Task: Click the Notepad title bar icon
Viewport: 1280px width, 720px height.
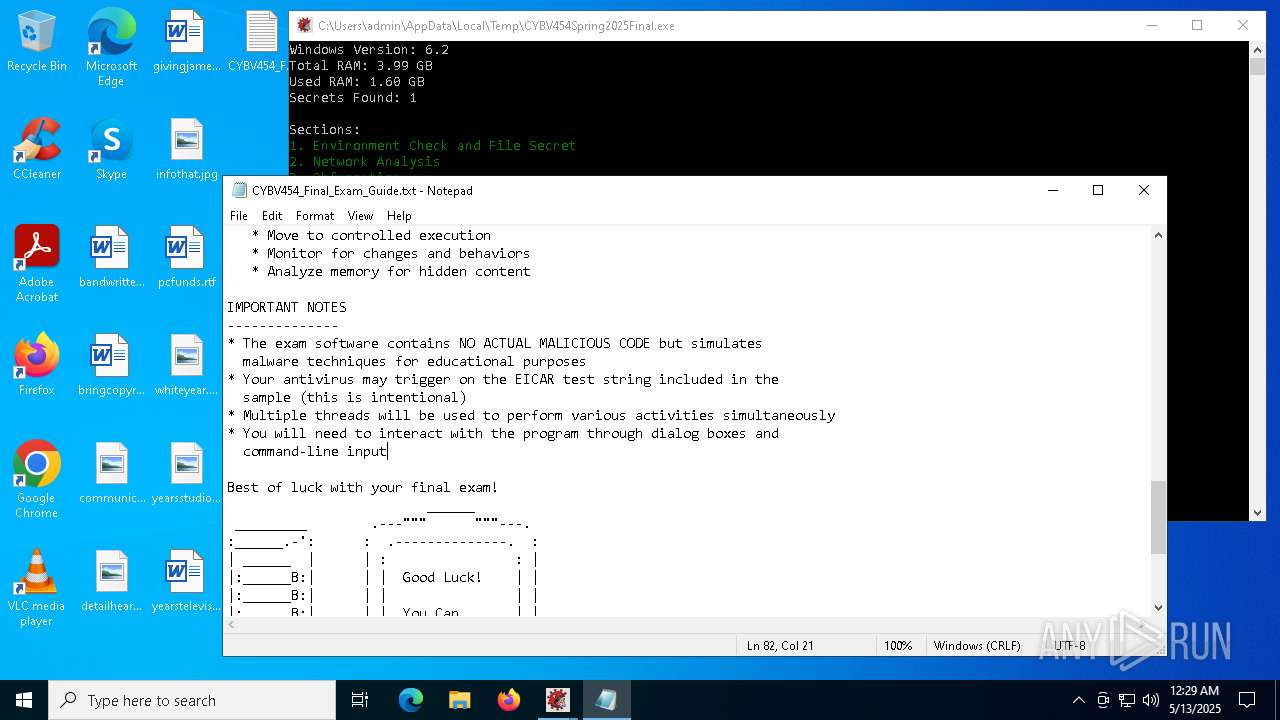Action: [x=239, y=190]
